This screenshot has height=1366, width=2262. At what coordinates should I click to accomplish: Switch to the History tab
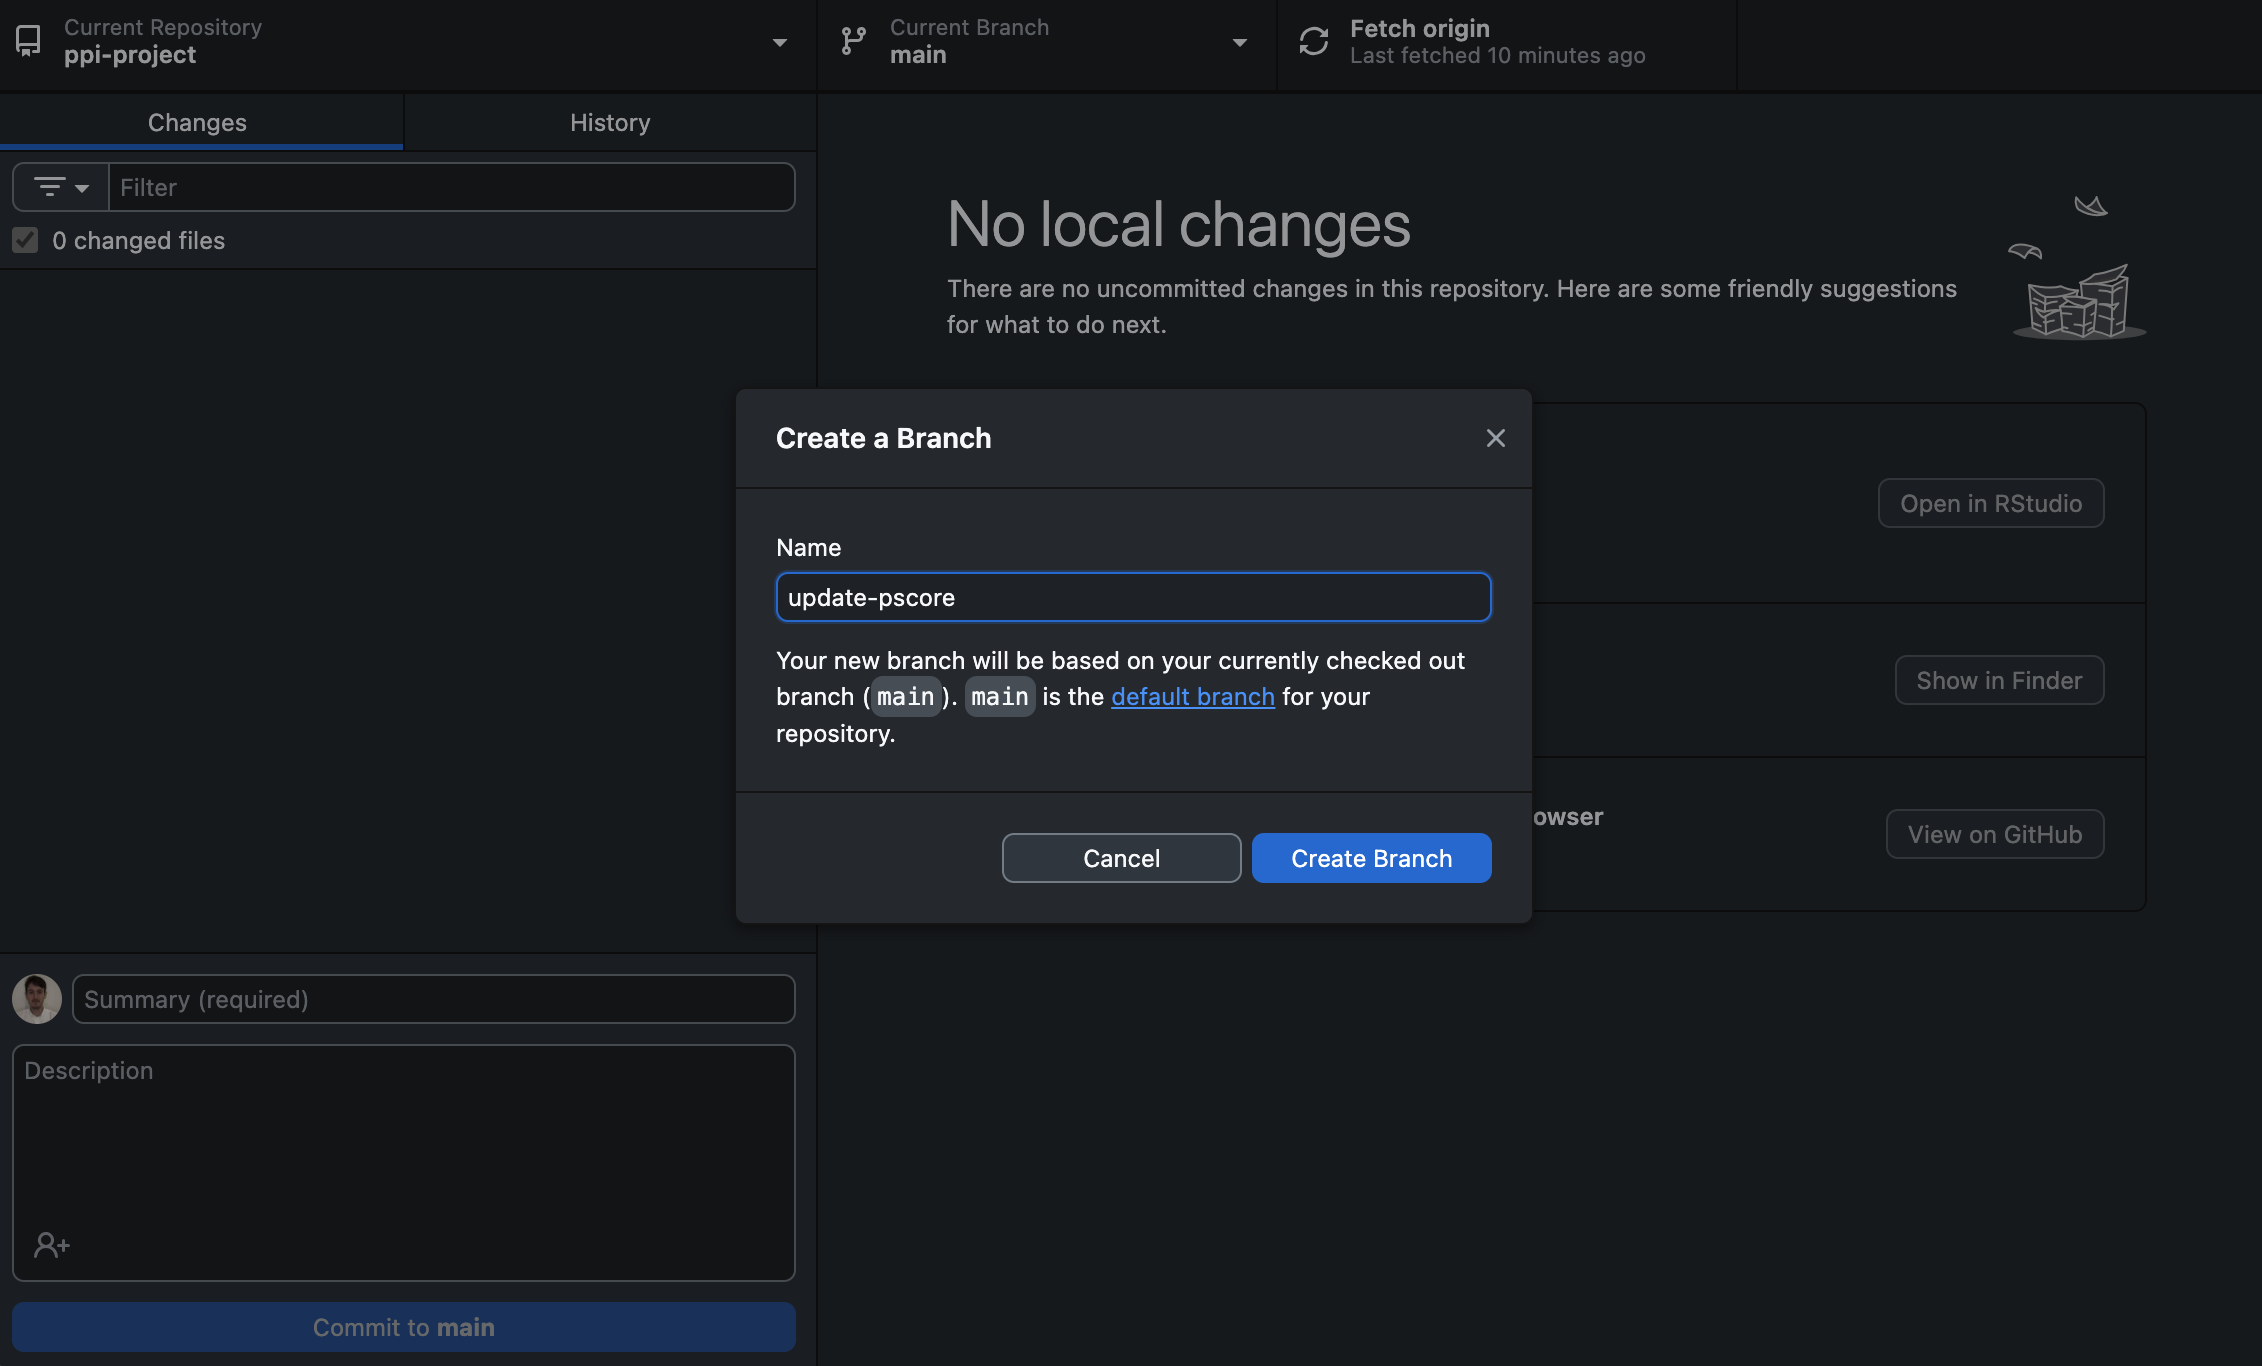(610, 122)
